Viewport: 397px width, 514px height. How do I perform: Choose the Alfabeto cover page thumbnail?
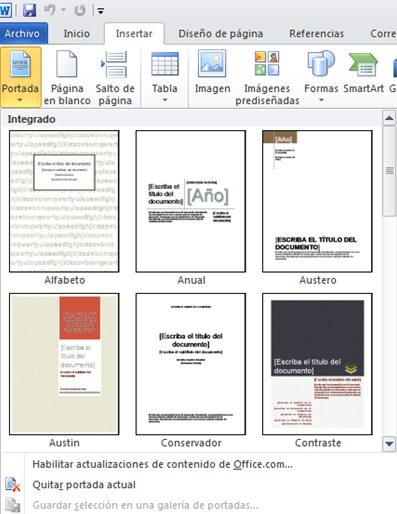pos(64,201)
